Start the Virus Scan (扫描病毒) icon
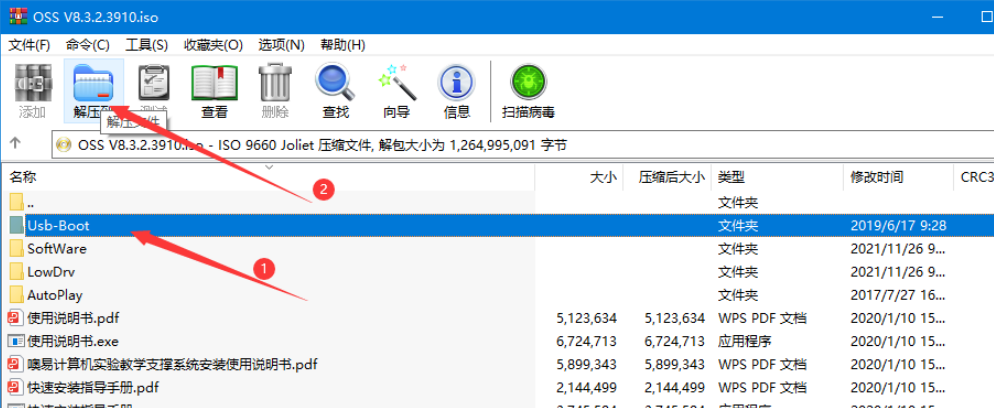 click(528, 88)
